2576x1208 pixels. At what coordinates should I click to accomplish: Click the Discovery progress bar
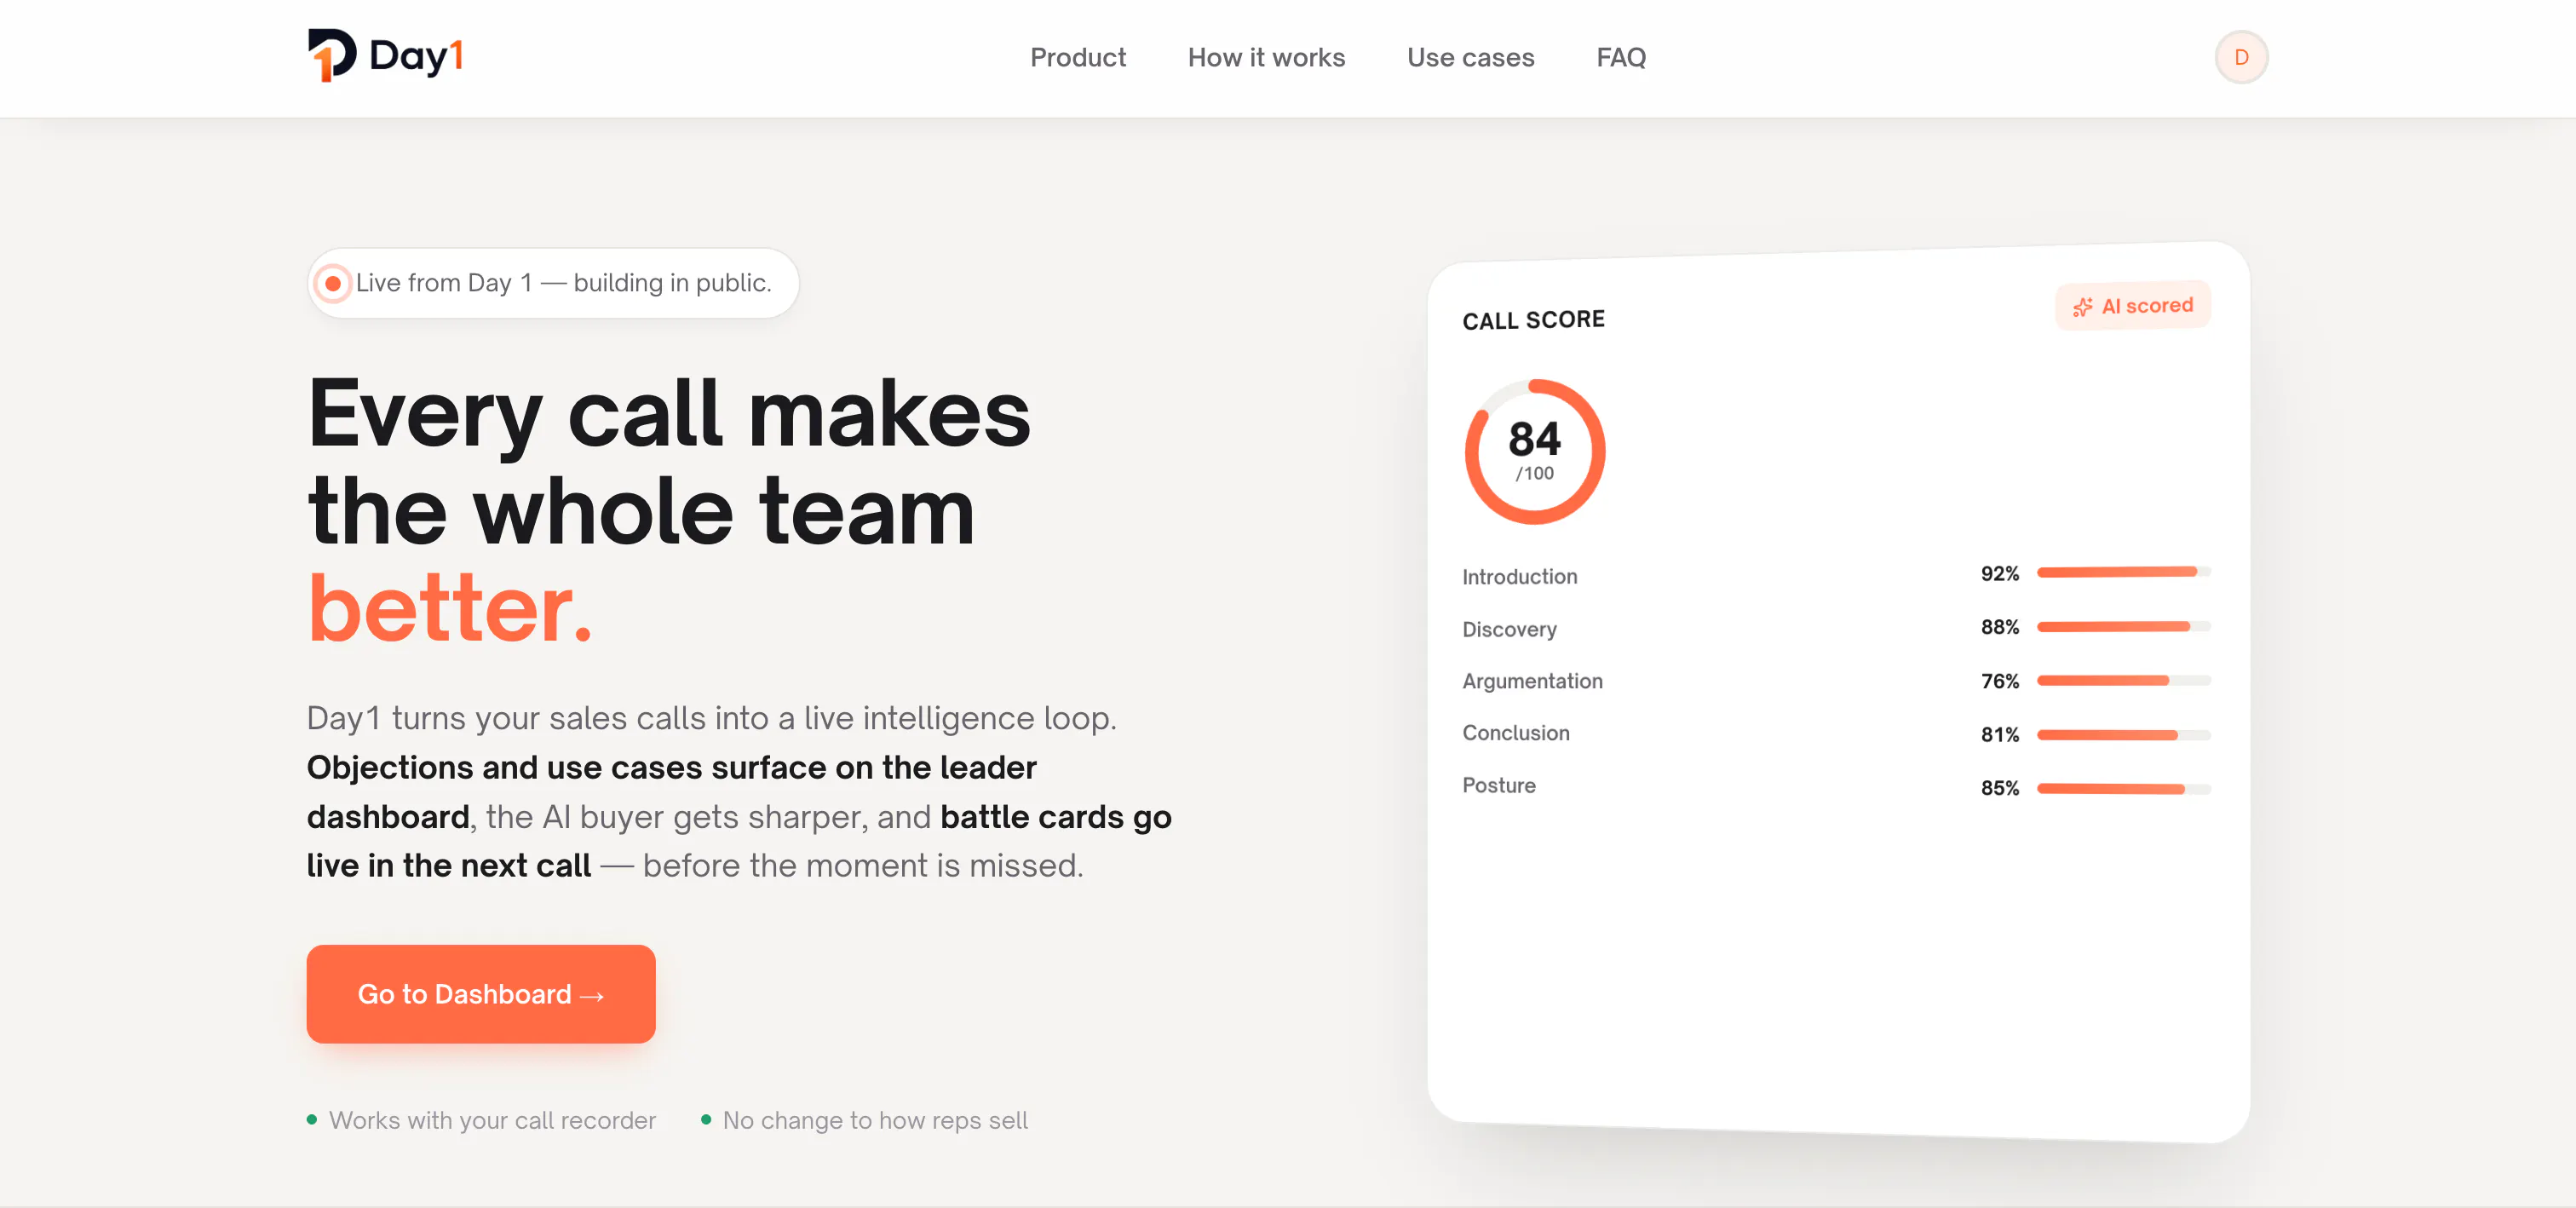[2124, 626]
